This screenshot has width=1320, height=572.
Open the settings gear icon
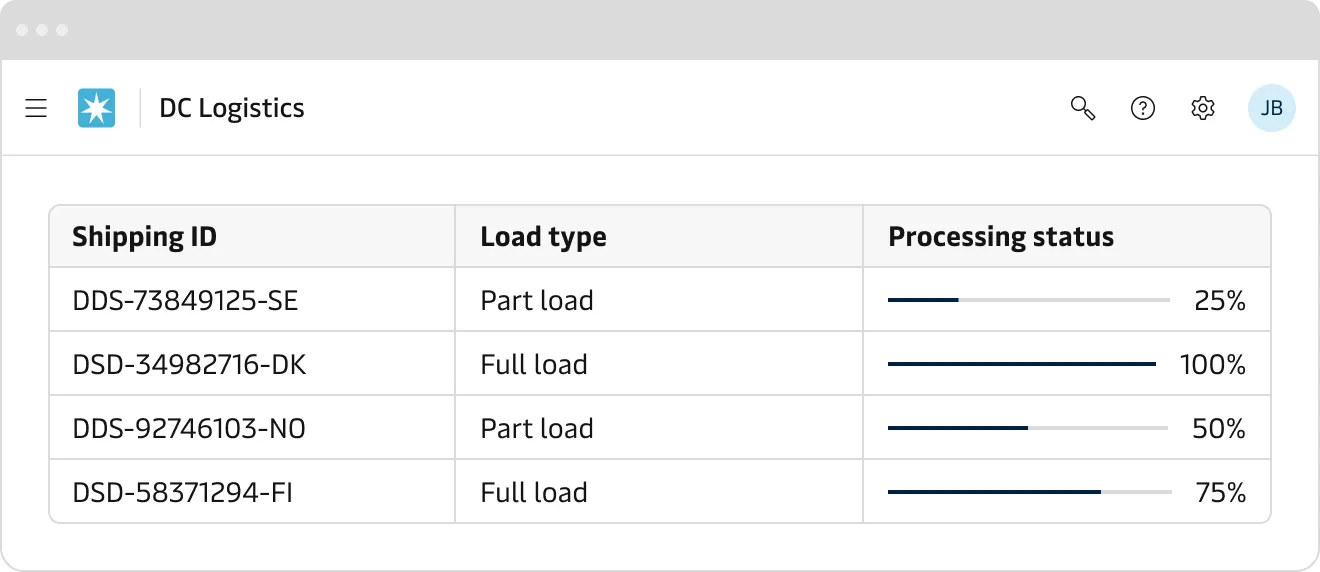tap(1203, 108)
